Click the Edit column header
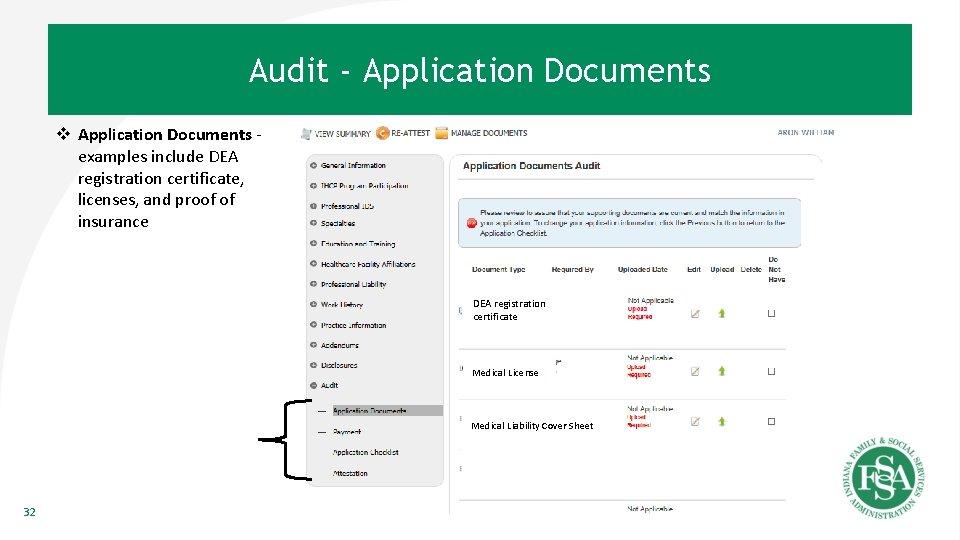 pos(694,269)
